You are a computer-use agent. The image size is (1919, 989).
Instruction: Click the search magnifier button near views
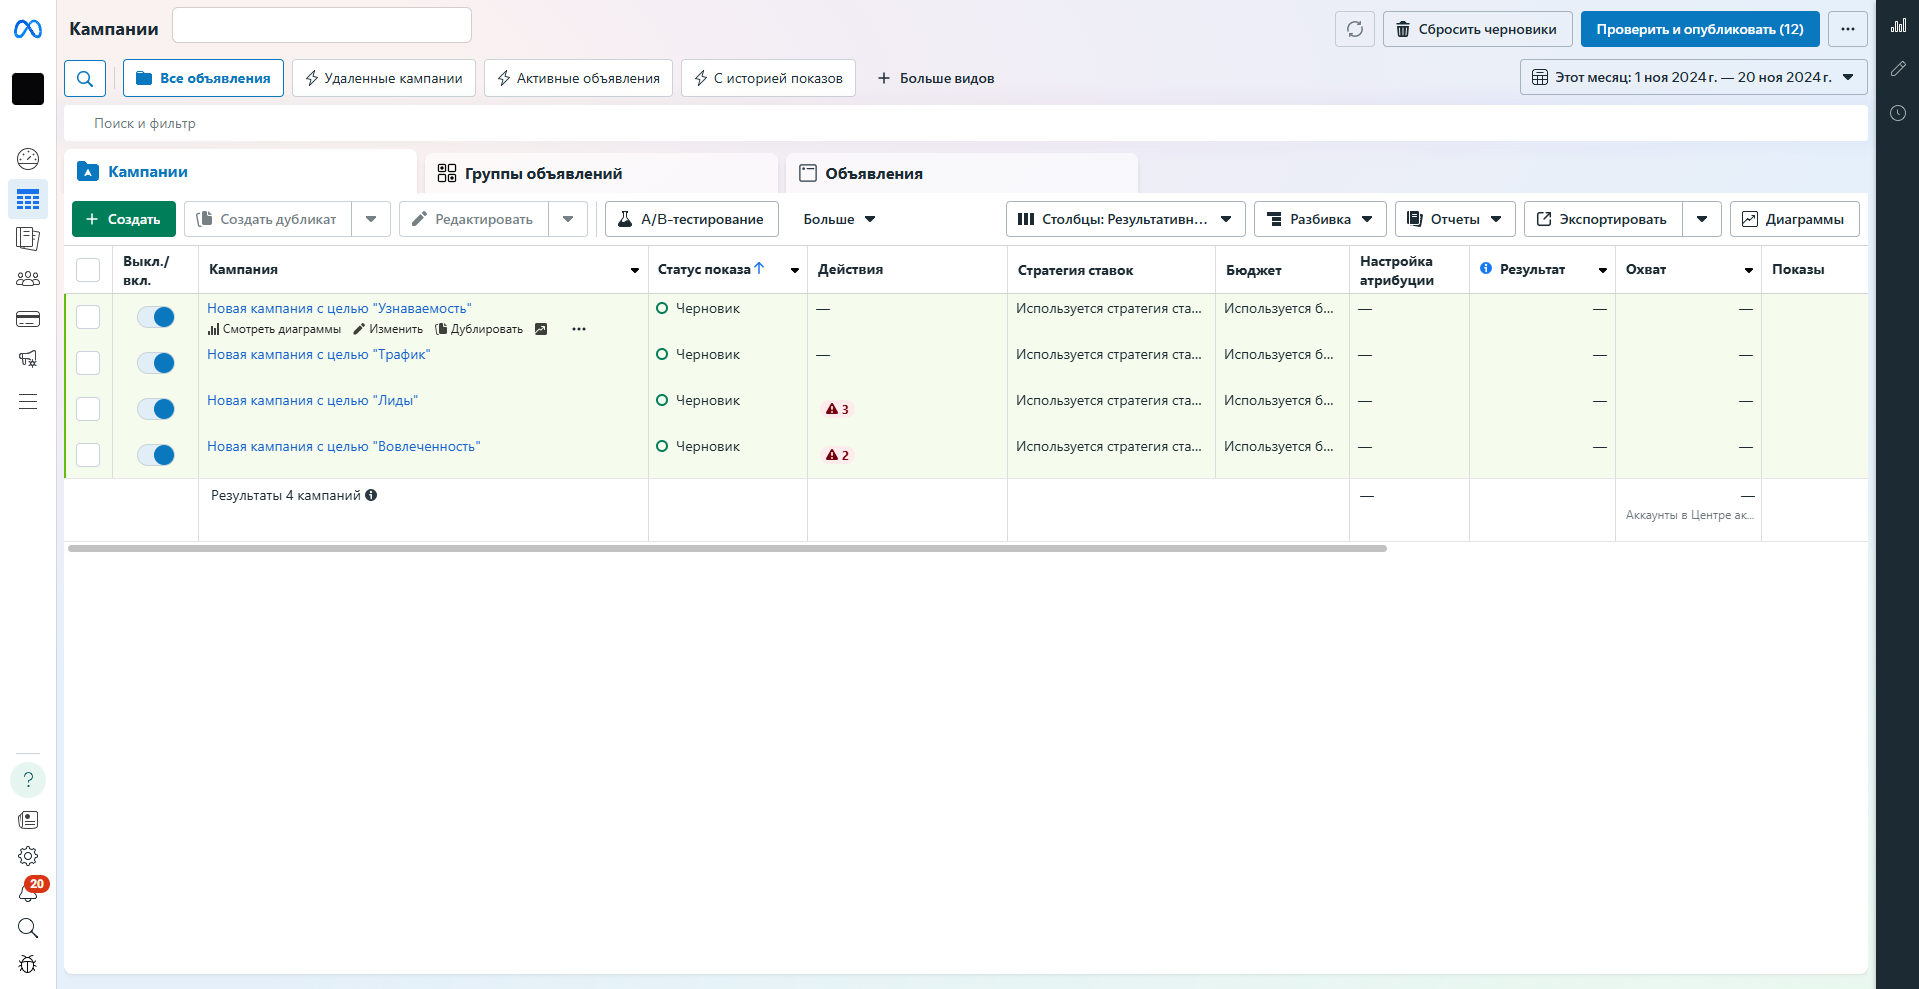[x=85, y=78]
